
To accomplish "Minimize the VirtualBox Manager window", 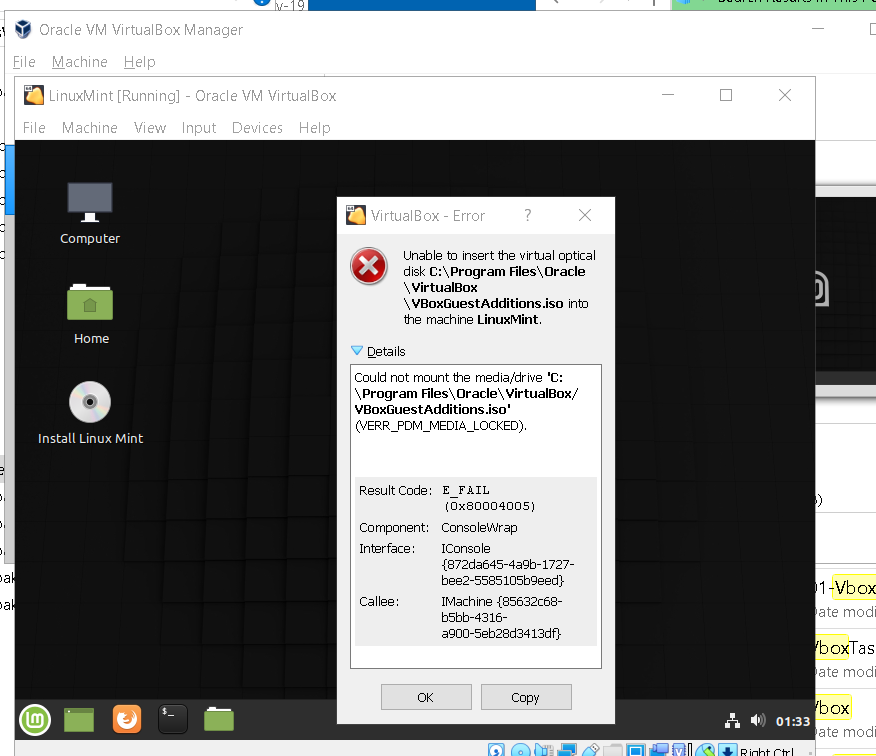I will click(818, 28).
